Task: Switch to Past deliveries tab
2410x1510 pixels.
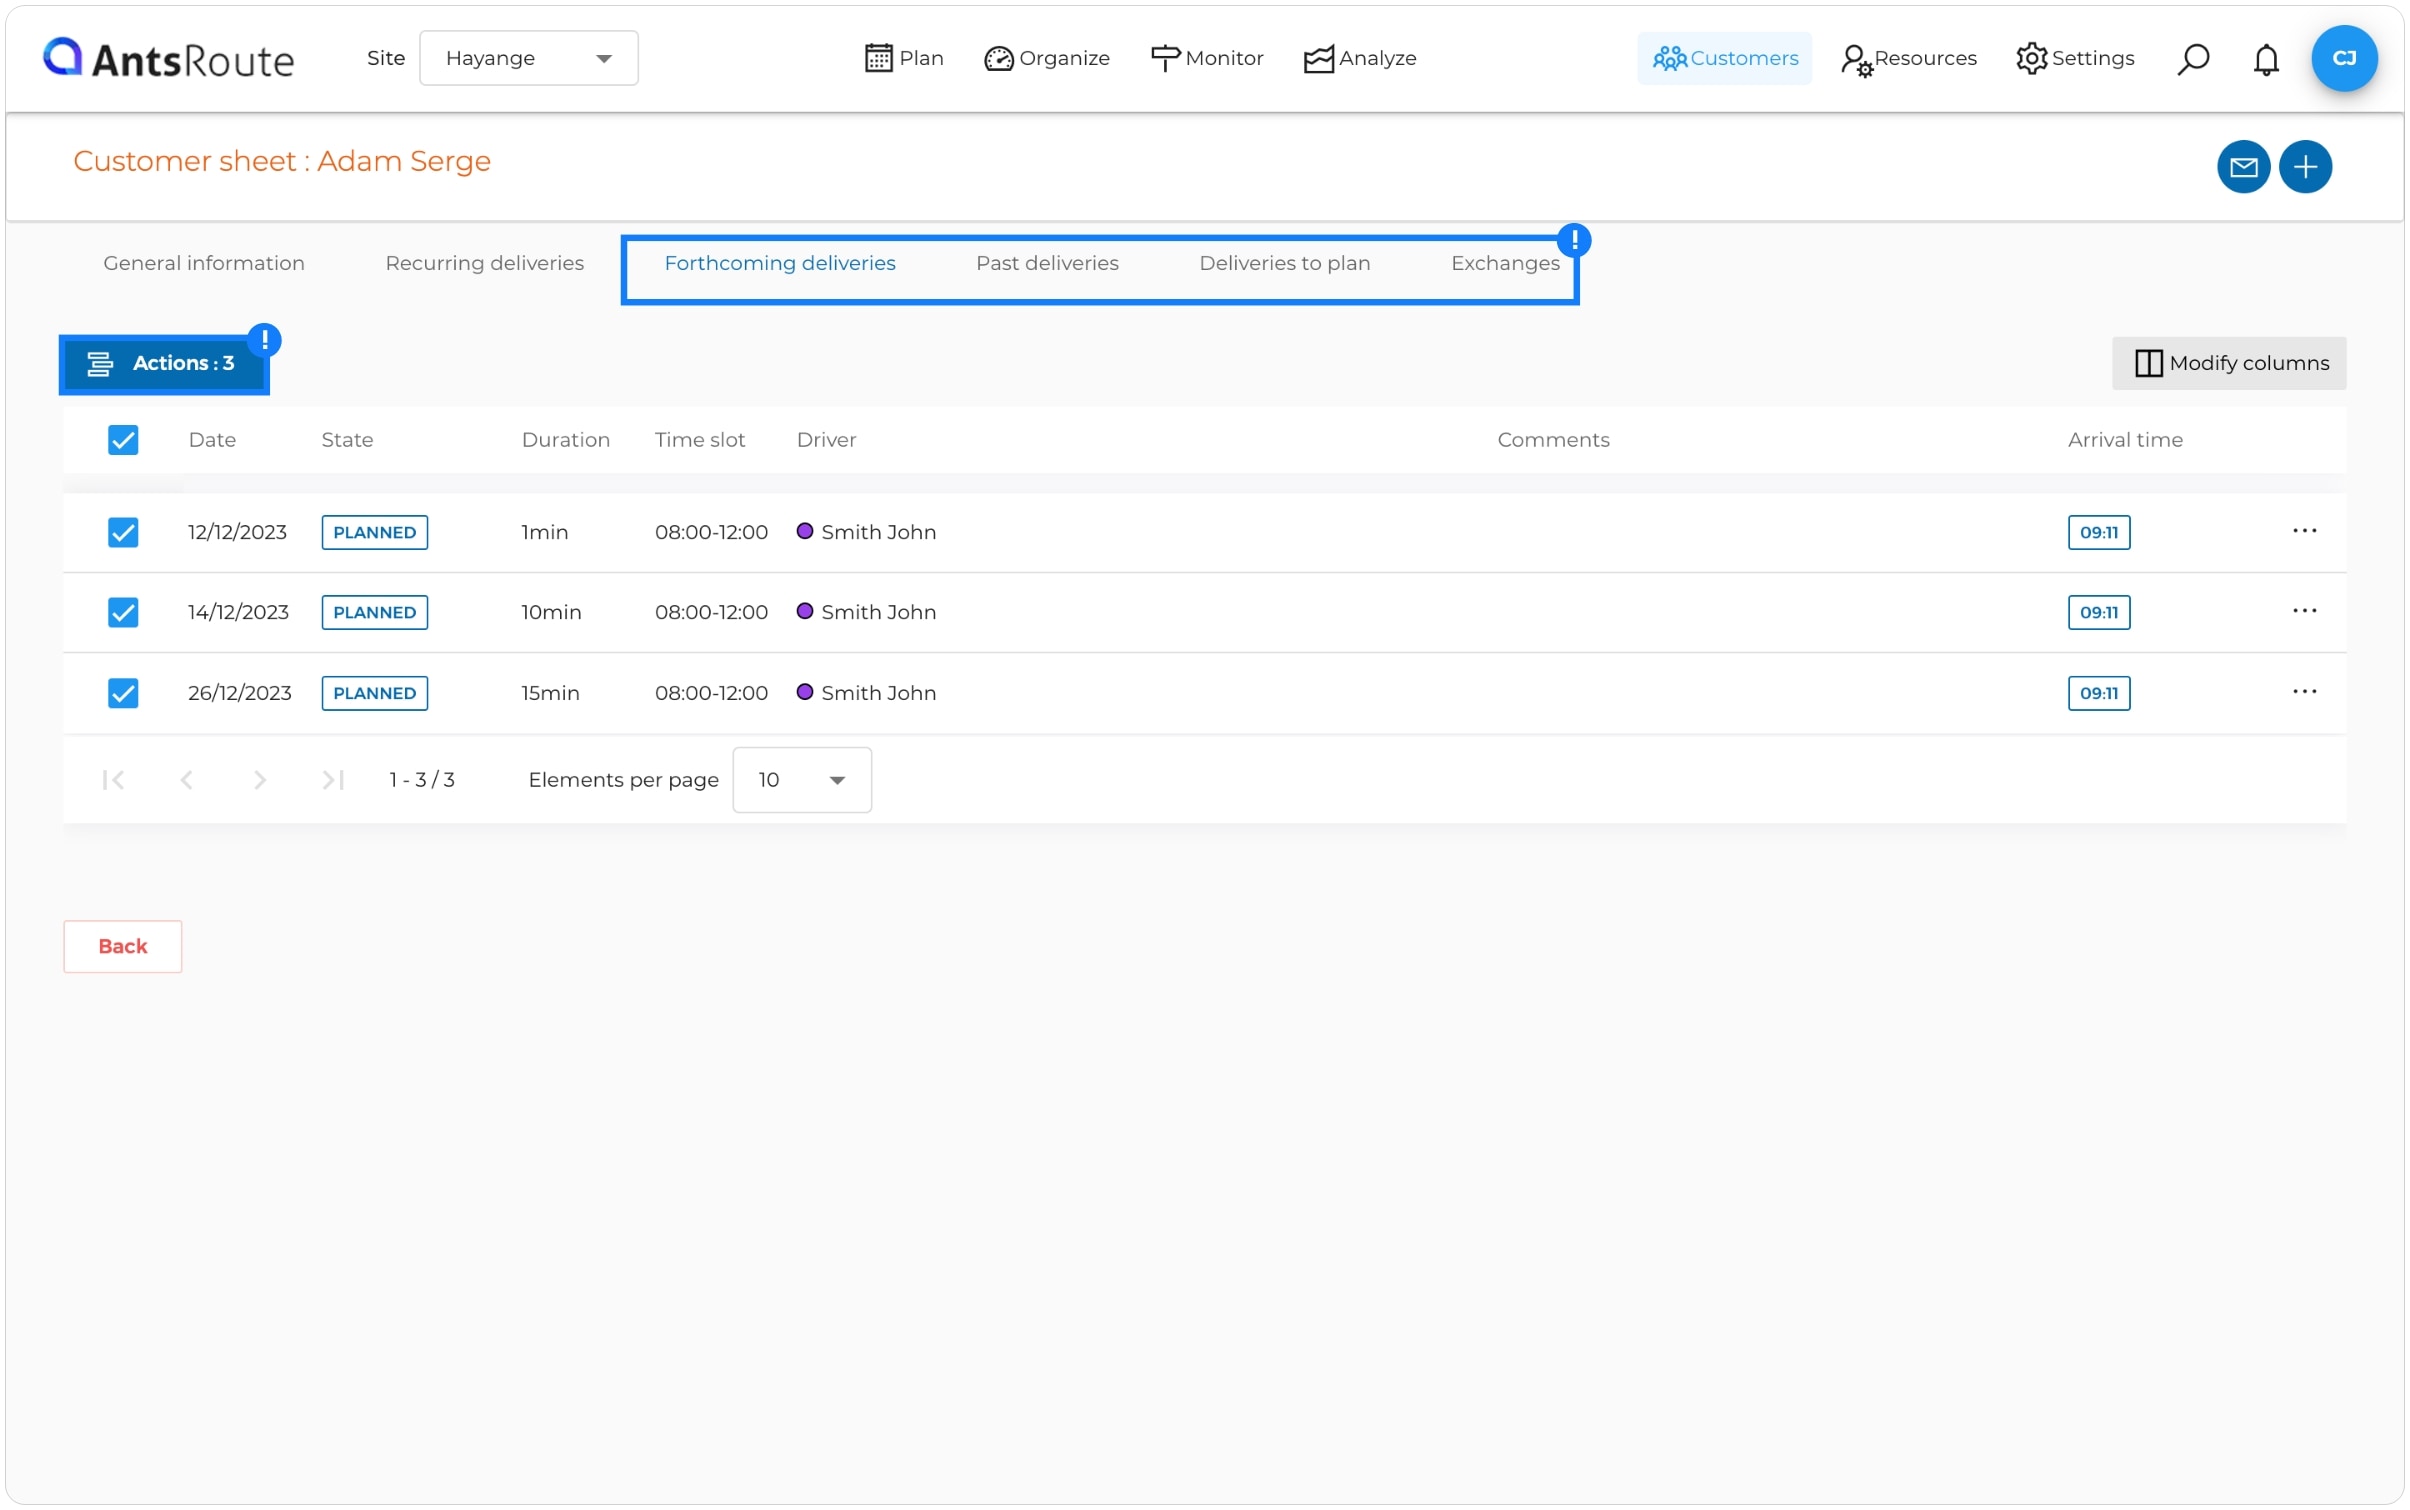Action: [1047, 263]
